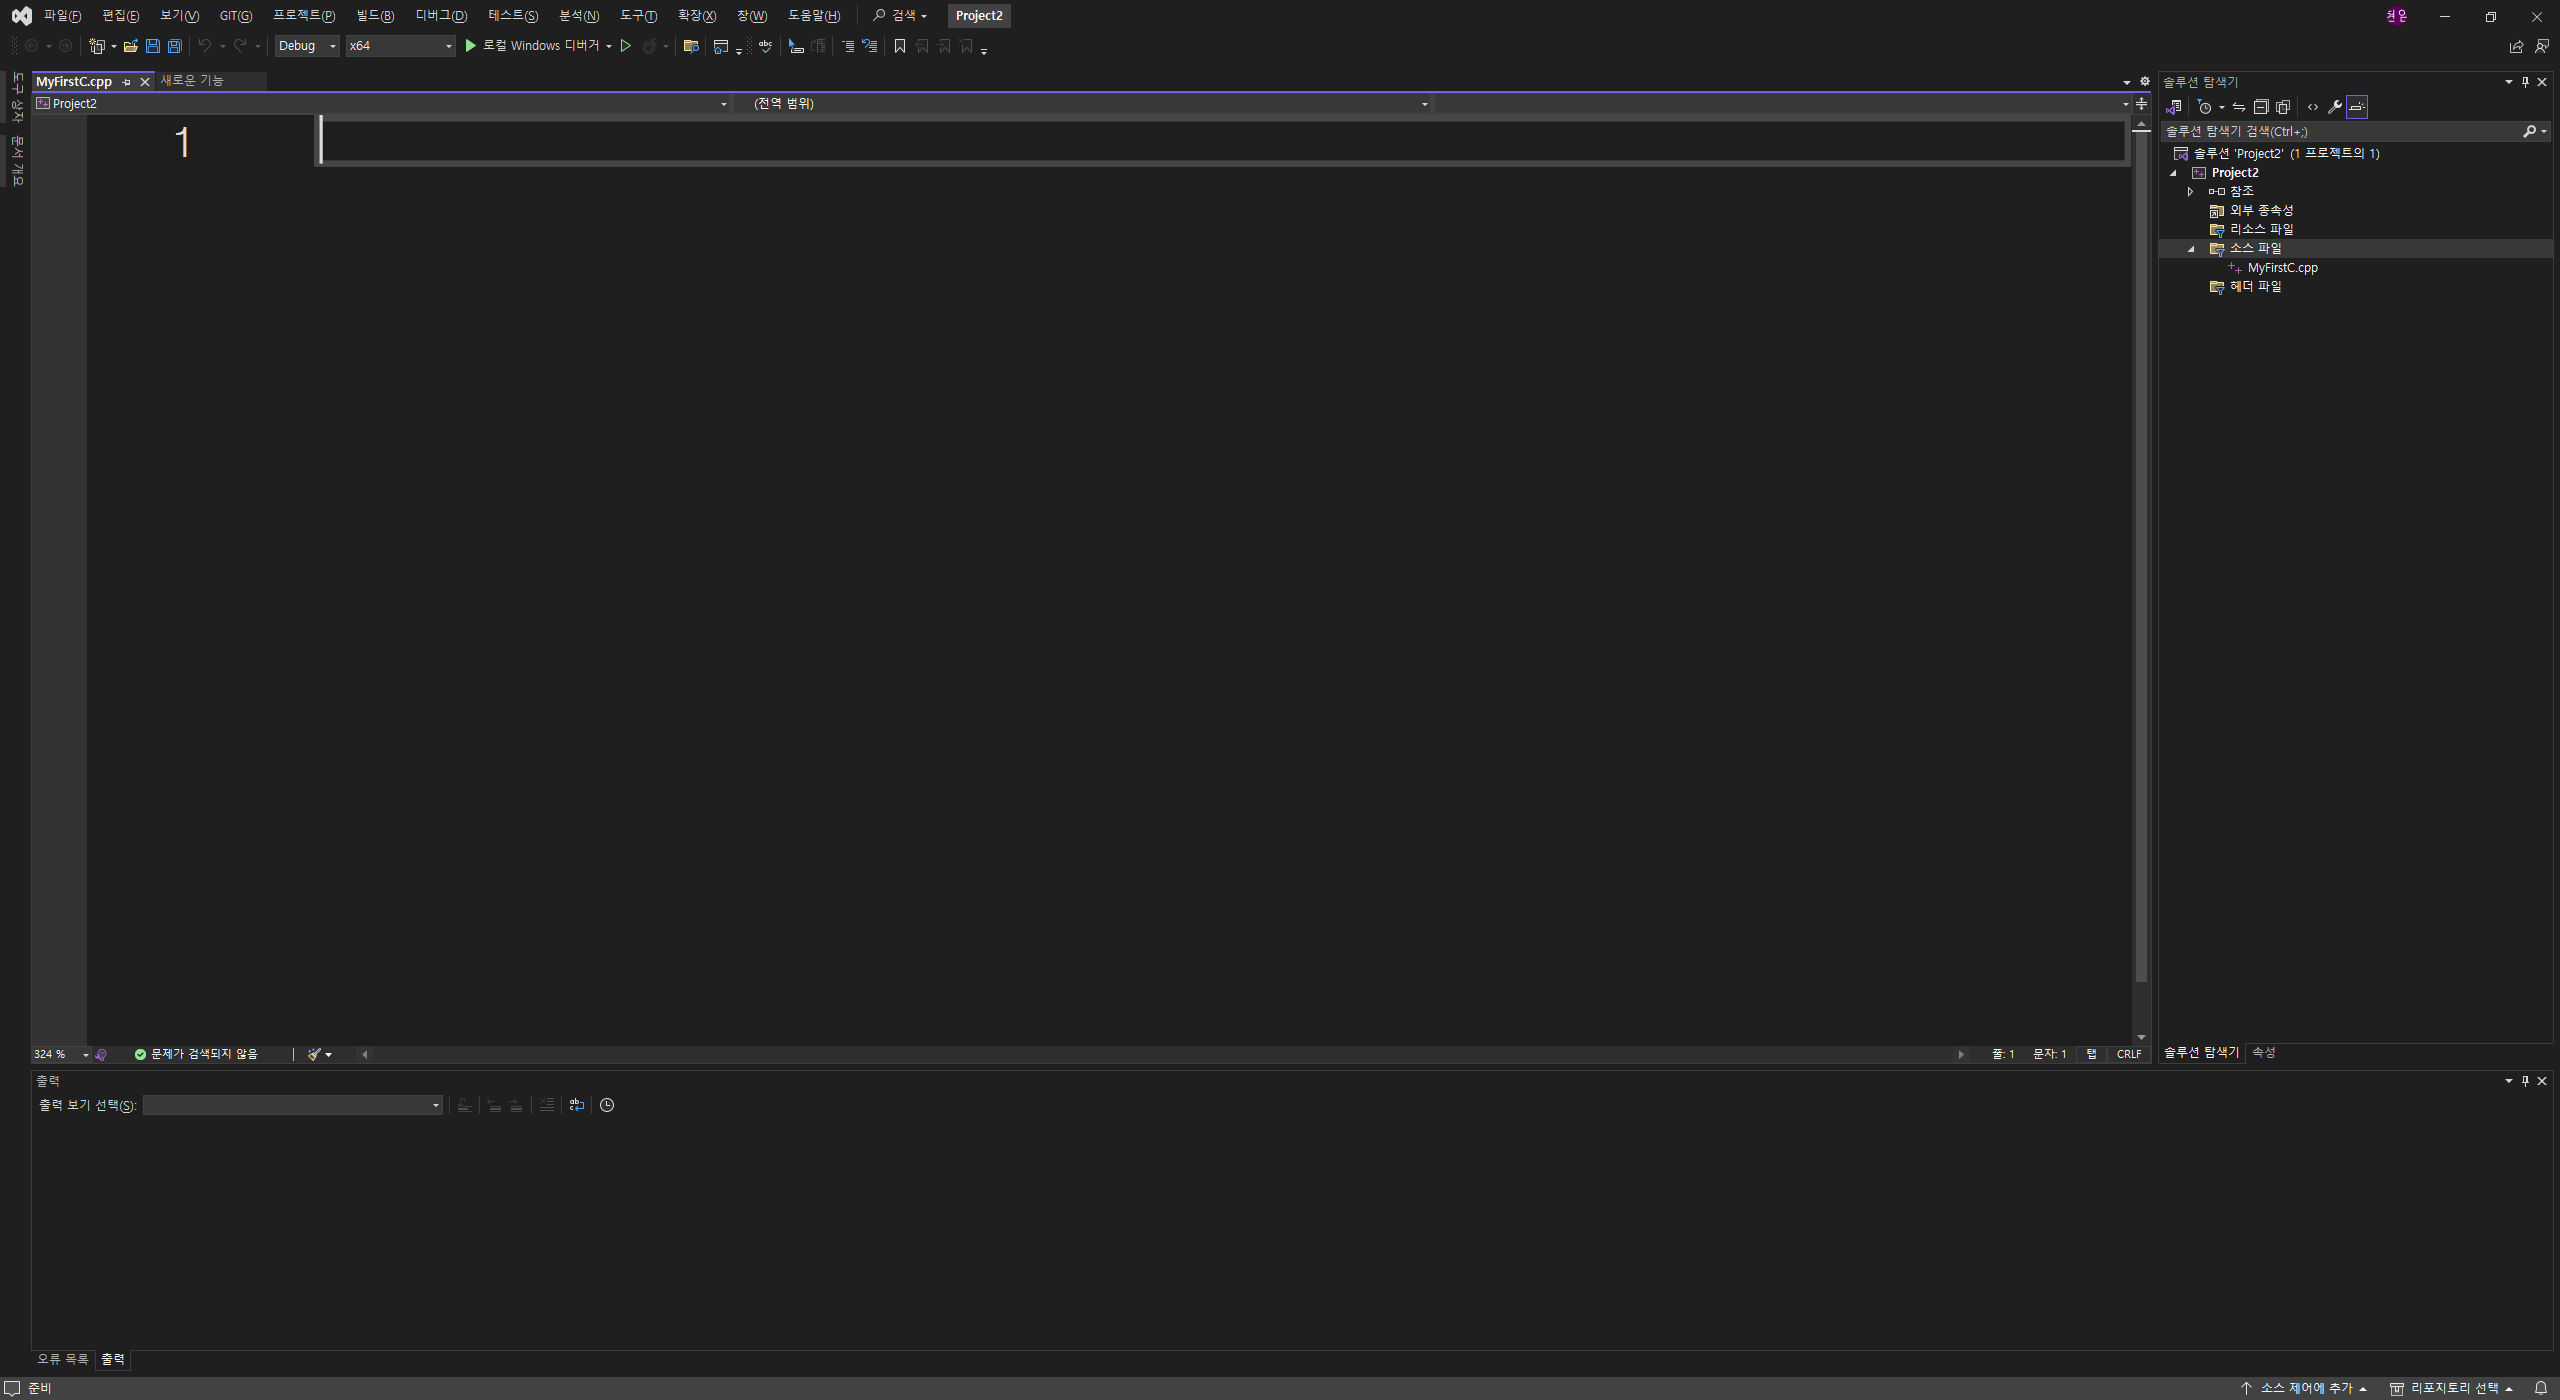This screenshot has width=2560, height=1400.
Task: Start without debugging using the hollow play icon
Action: pyautogui.click(x=626, y=46)
